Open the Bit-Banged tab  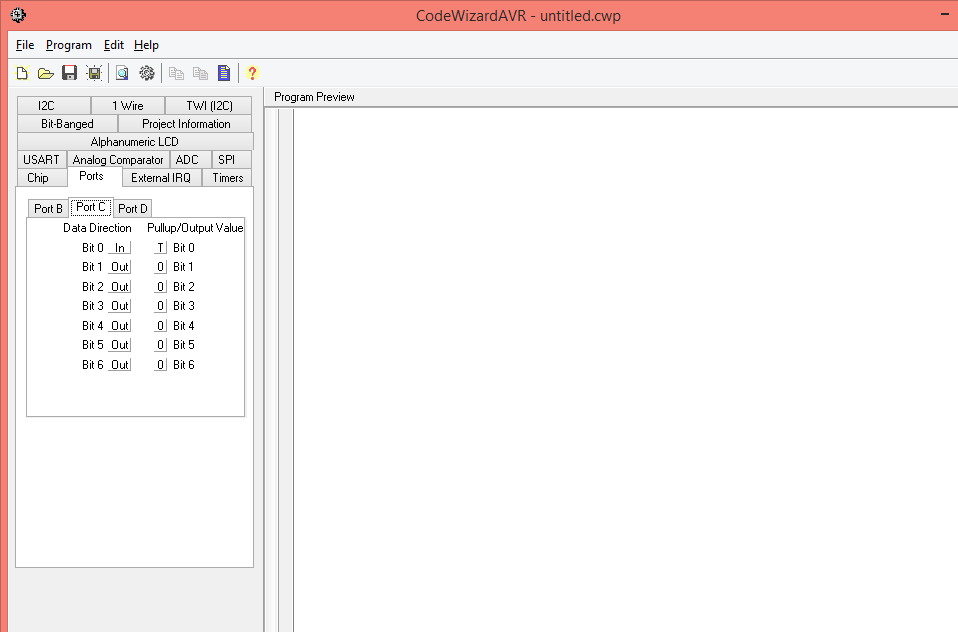[67, 123]
